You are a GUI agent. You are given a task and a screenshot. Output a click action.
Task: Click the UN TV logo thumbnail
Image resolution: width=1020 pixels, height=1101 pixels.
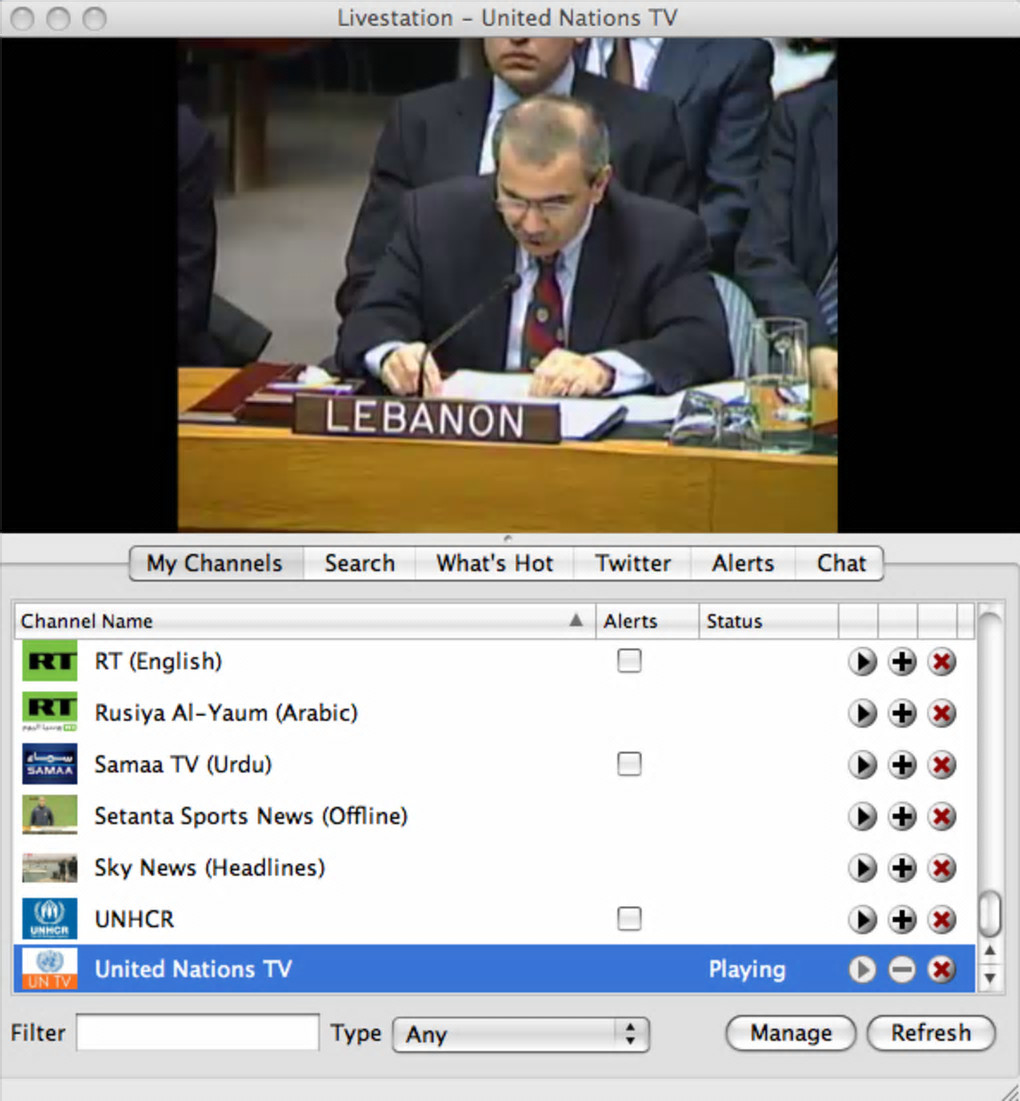click(49, 969)
